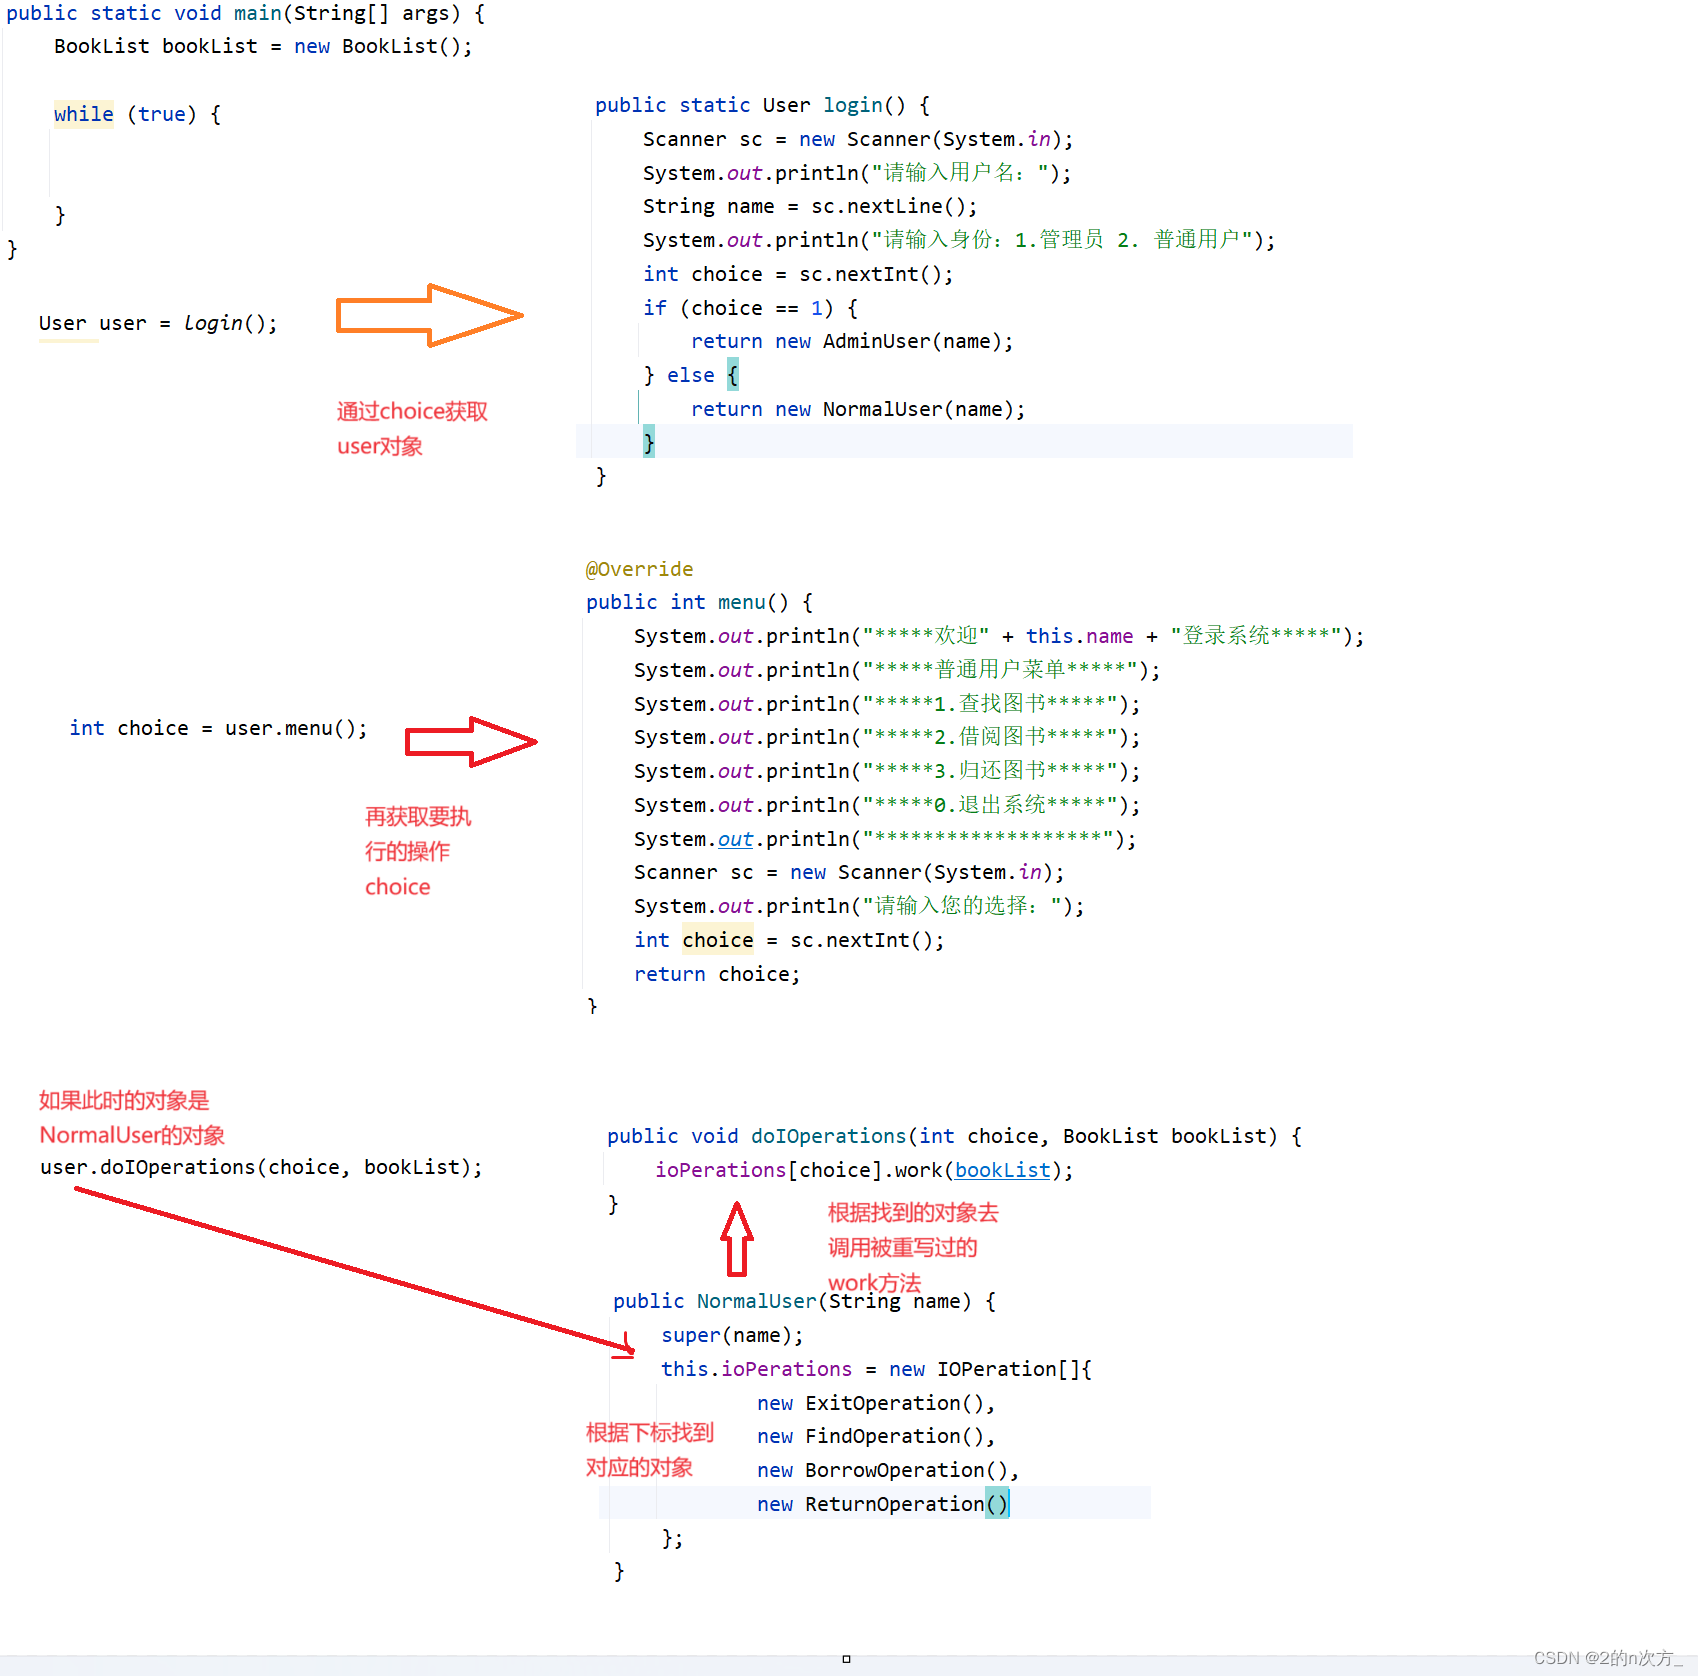Click 'new FindOperation(),' array element
This screenshot has height=1676, width=1698.
point(876,1436)
